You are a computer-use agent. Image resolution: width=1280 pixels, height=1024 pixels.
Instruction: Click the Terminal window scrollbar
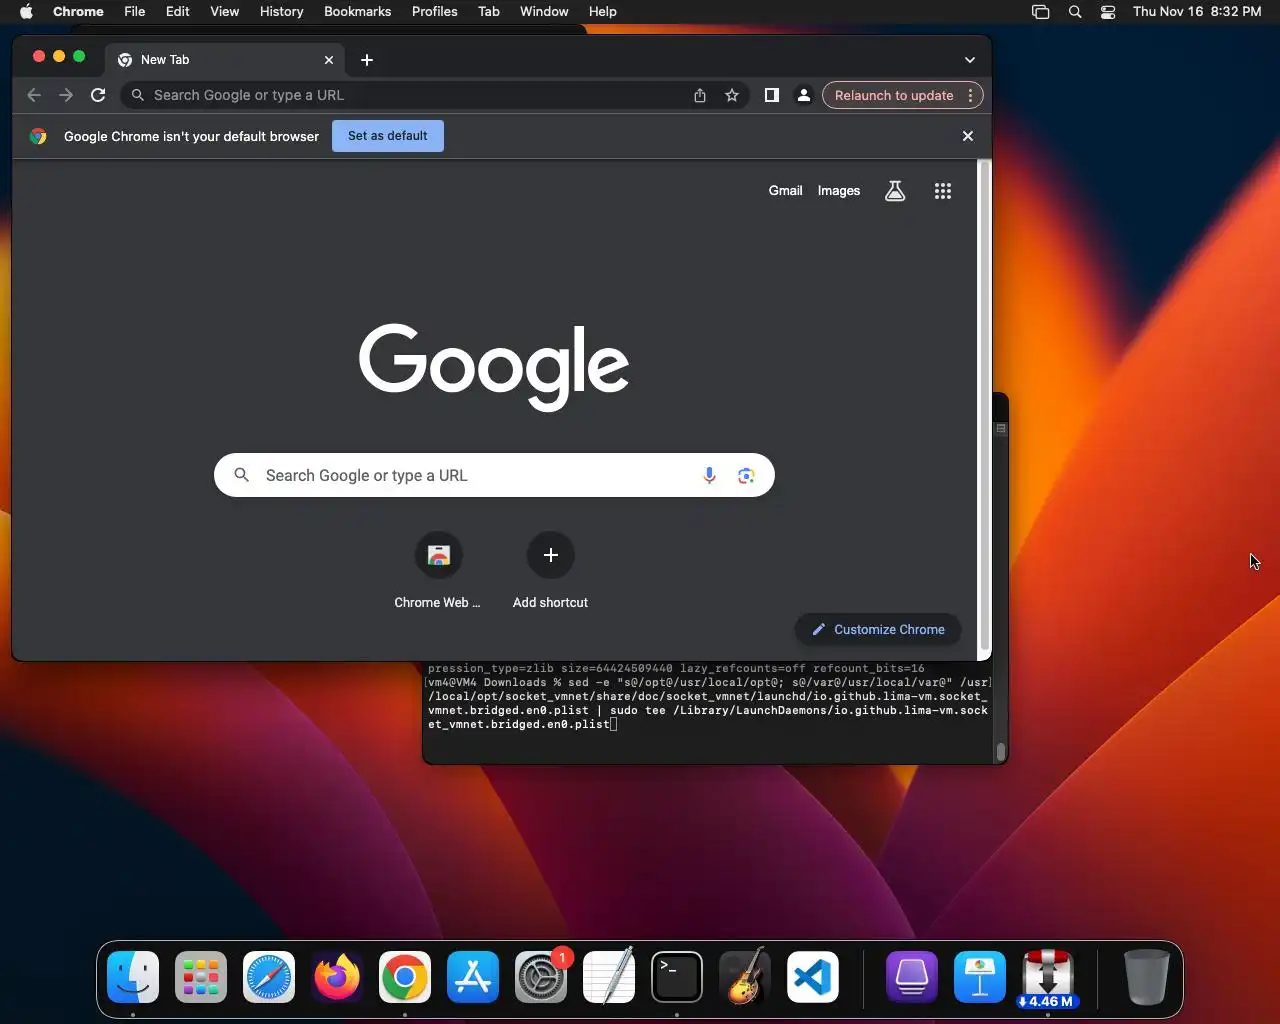coord(1000,751)
